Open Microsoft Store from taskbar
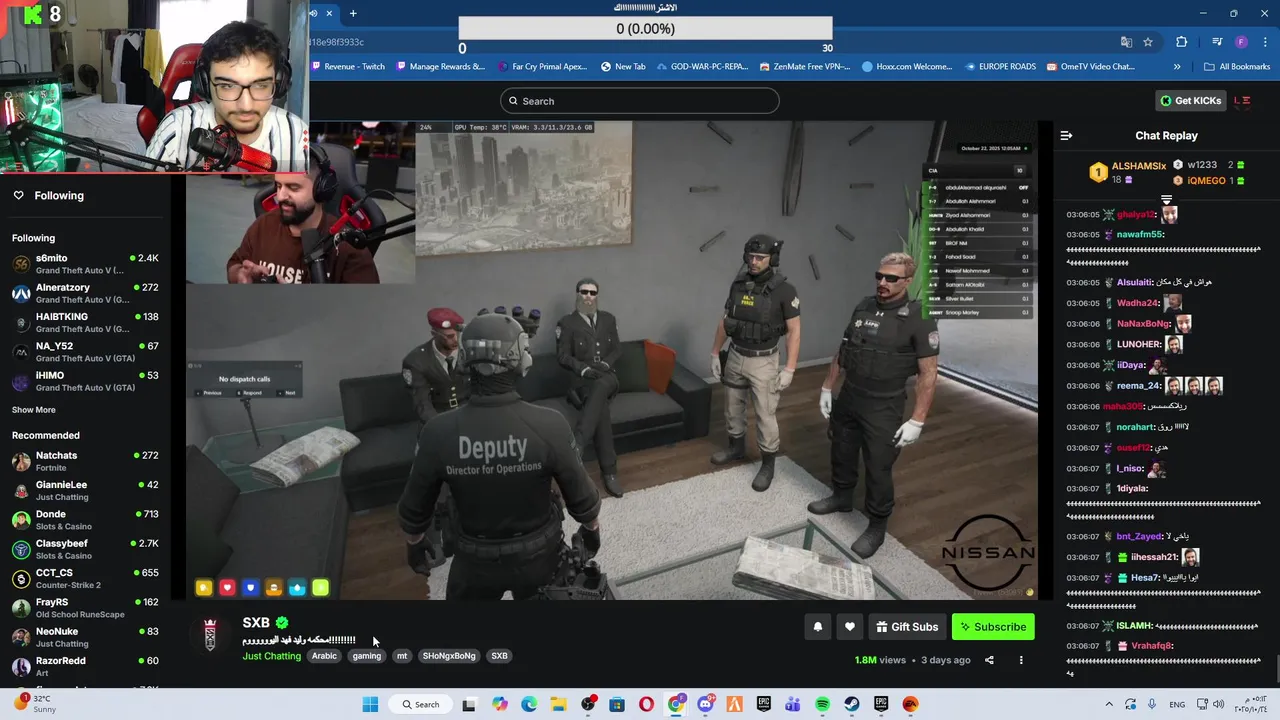 pos(617,704)
